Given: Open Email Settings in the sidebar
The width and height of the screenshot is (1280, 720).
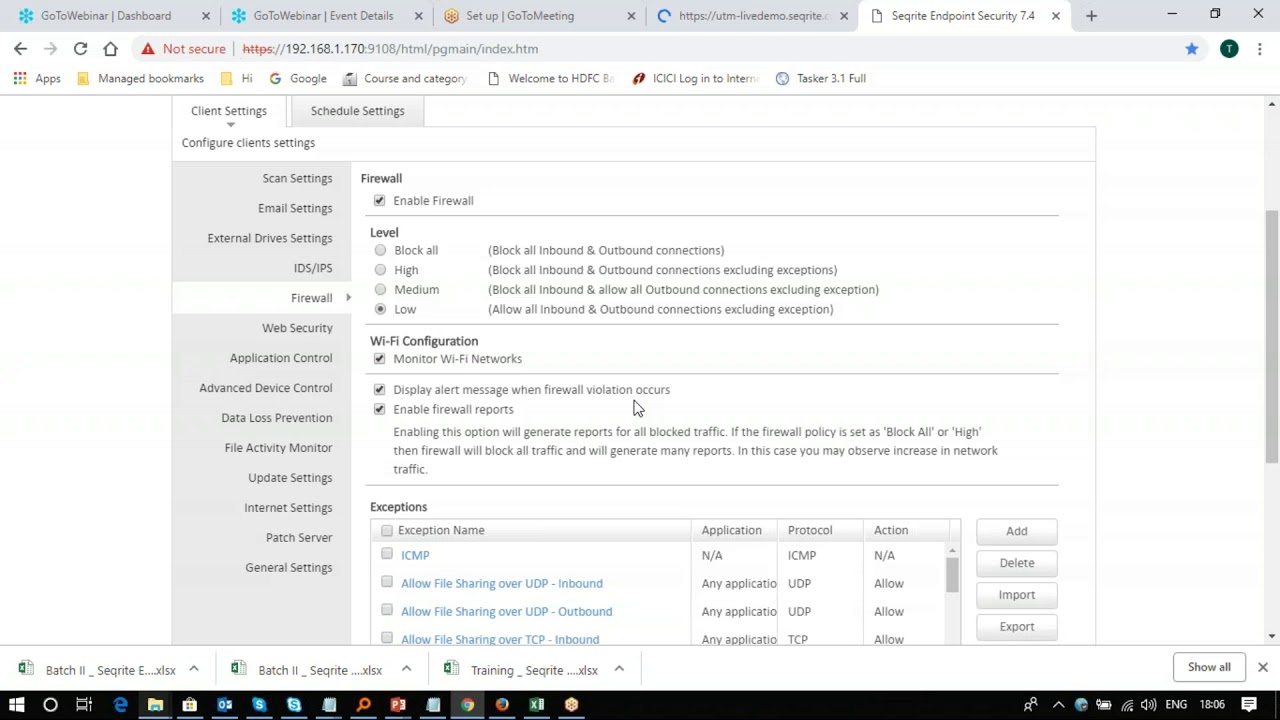Looking at the screenshot, I should point(295,208).
